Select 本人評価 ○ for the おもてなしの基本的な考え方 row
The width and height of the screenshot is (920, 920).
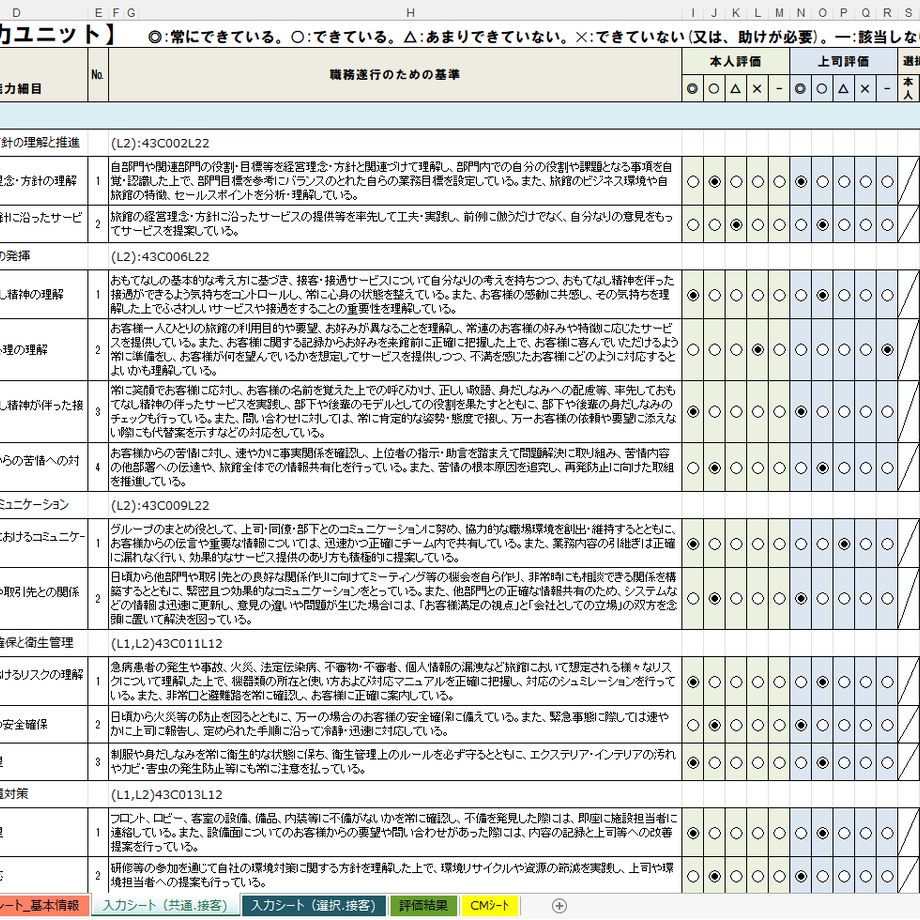[x=715, y=295]
